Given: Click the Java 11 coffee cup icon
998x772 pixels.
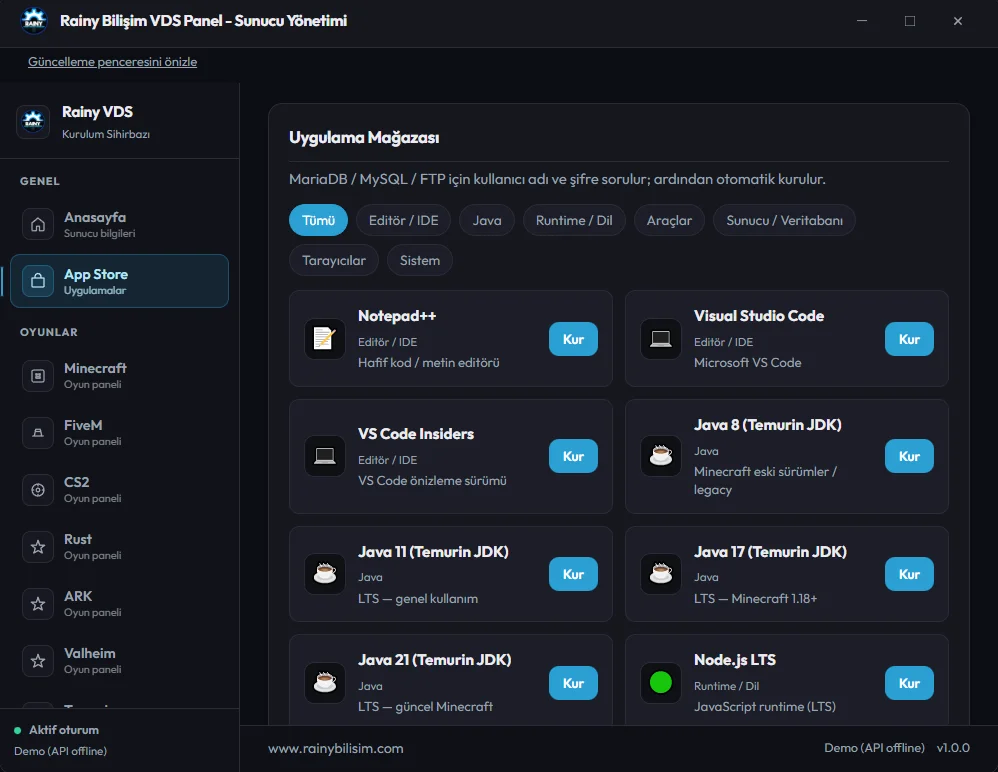Looking at the screenshot, I should point(325,573).
